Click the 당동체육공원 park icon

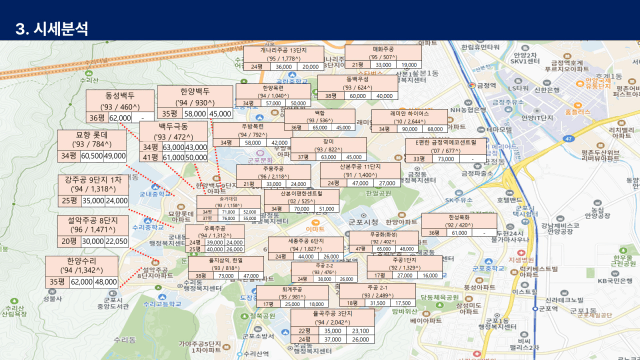click(x=439, y=305)
